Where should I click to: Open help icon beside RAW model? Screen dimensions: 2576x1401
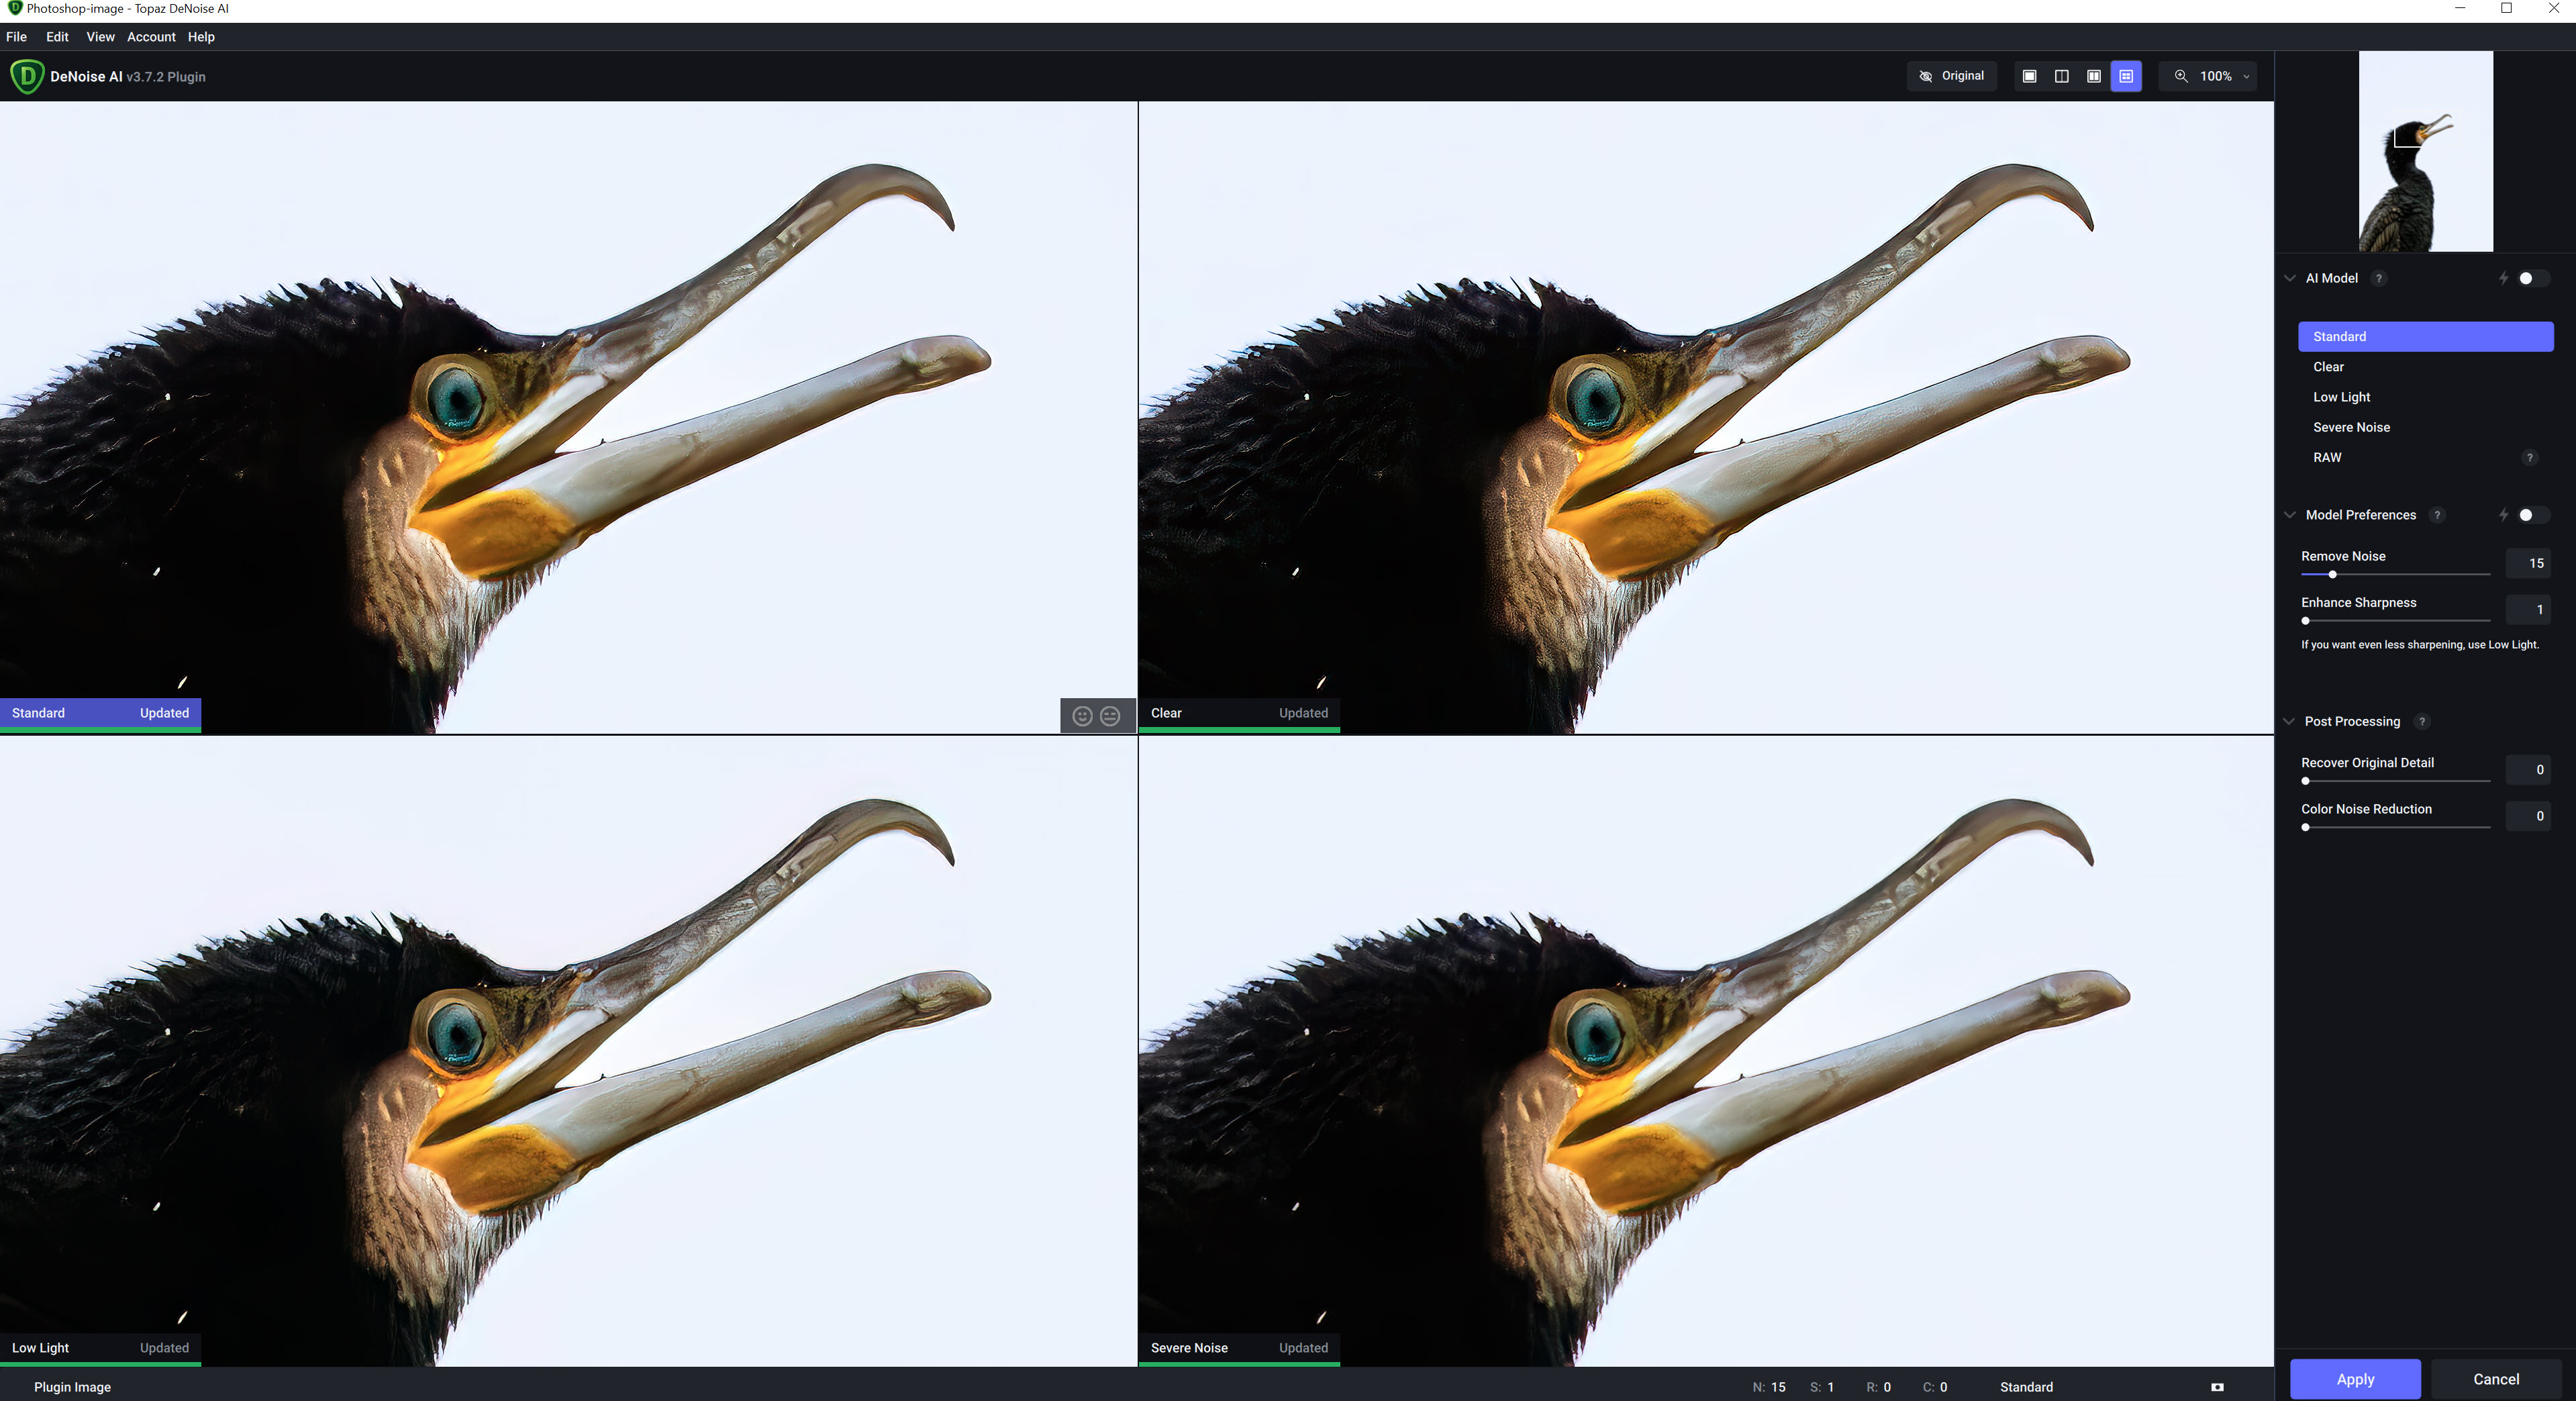pos(2530,458)
